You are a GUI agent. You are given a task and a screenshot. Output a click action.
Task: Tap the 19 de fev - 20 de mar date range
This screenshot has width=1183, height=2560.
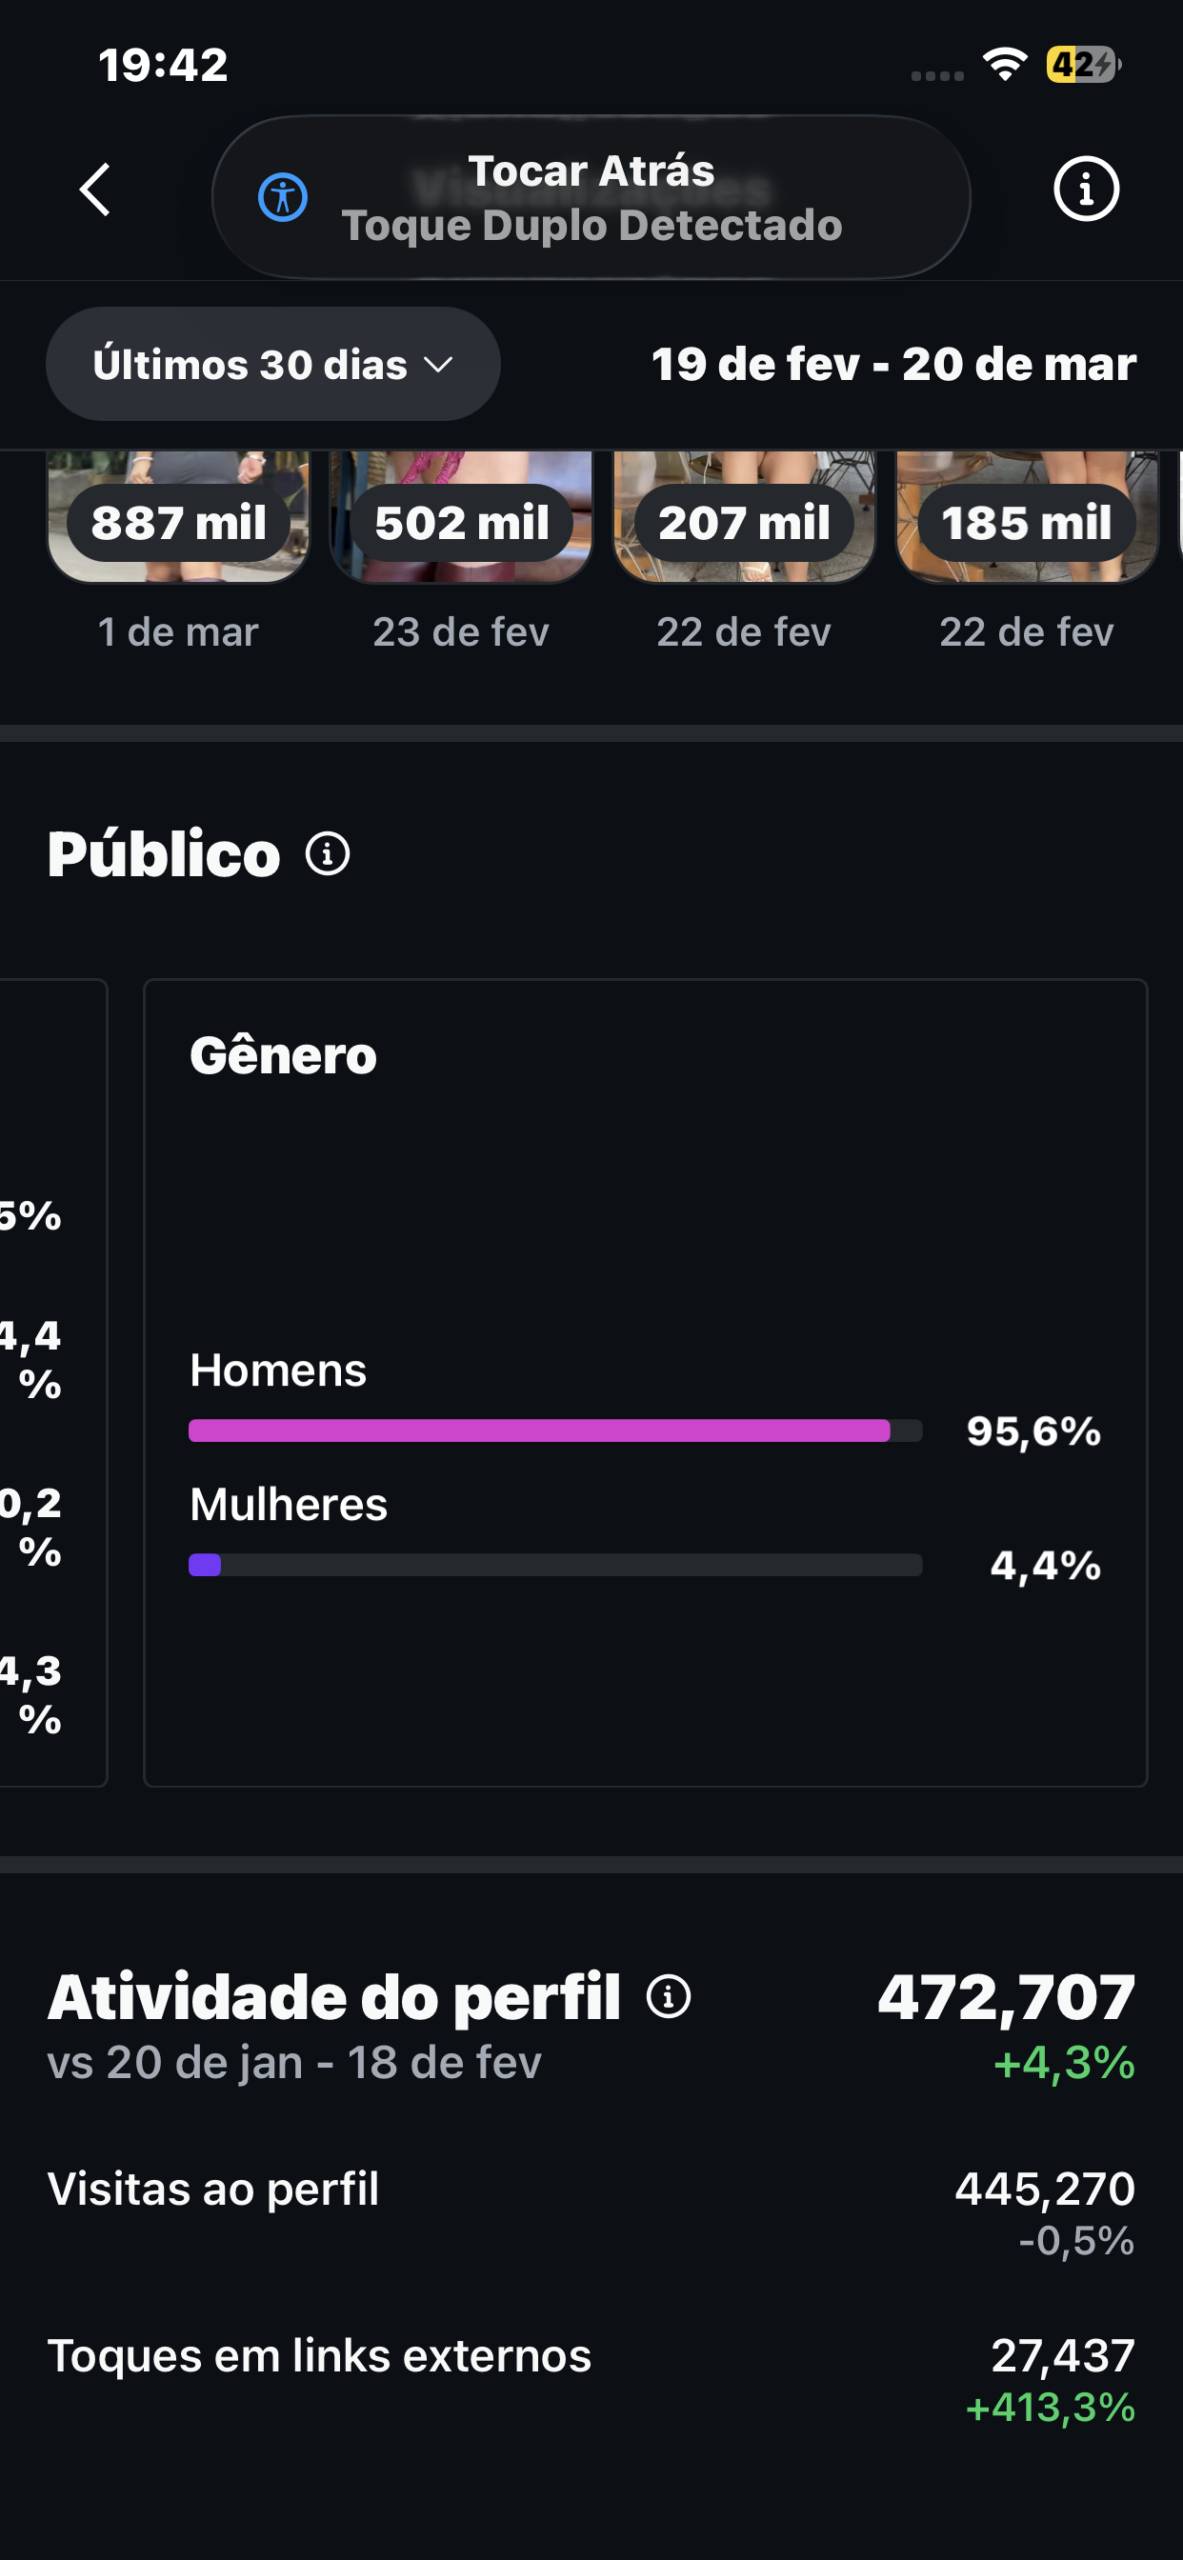(x=893, y=364)
